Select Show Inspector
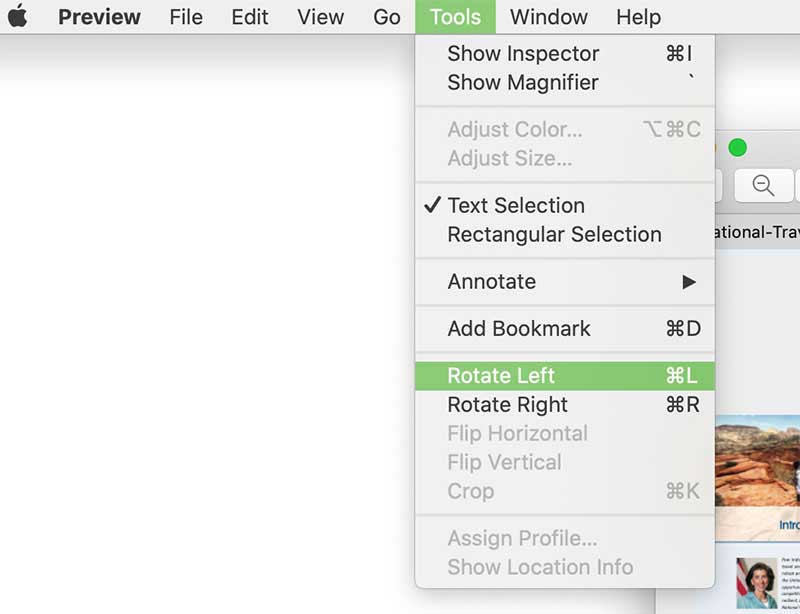Screen dimensions: 800x614 pos(523,54)
